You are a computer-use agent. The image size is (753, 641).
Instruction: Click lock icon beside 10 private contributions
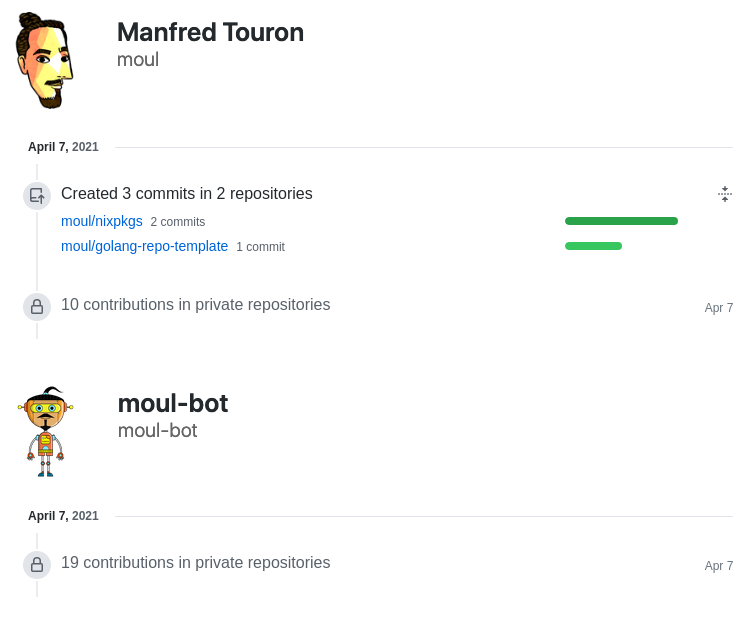(x=37, y=307)
